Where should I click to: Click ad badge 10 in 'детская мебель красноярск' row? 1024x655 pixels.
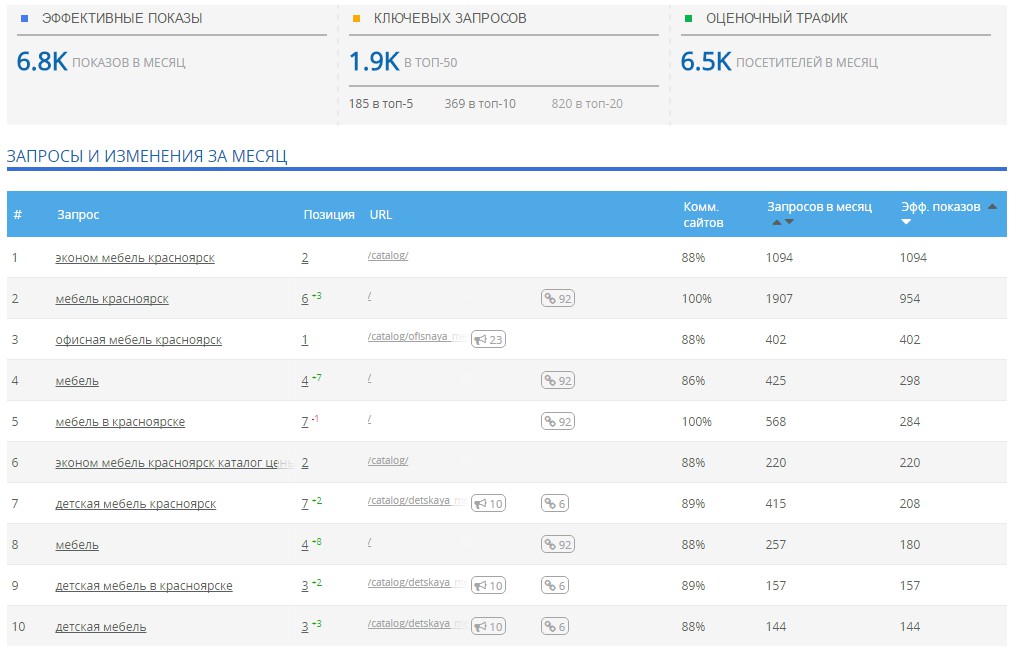pyautogui.click(x=488, y=503)
